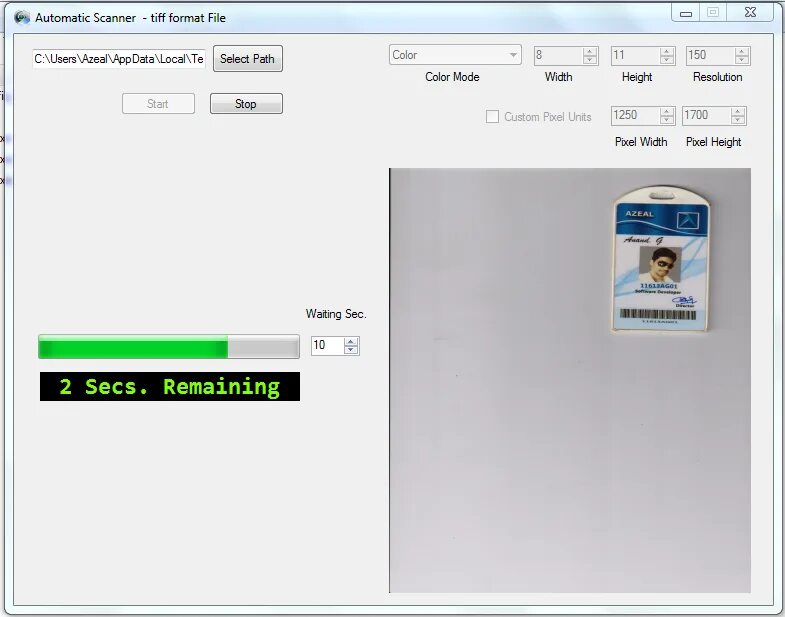Click the '2 Secs. Remaining' countdown display
The image size is (785, 617).
[170, 386]
